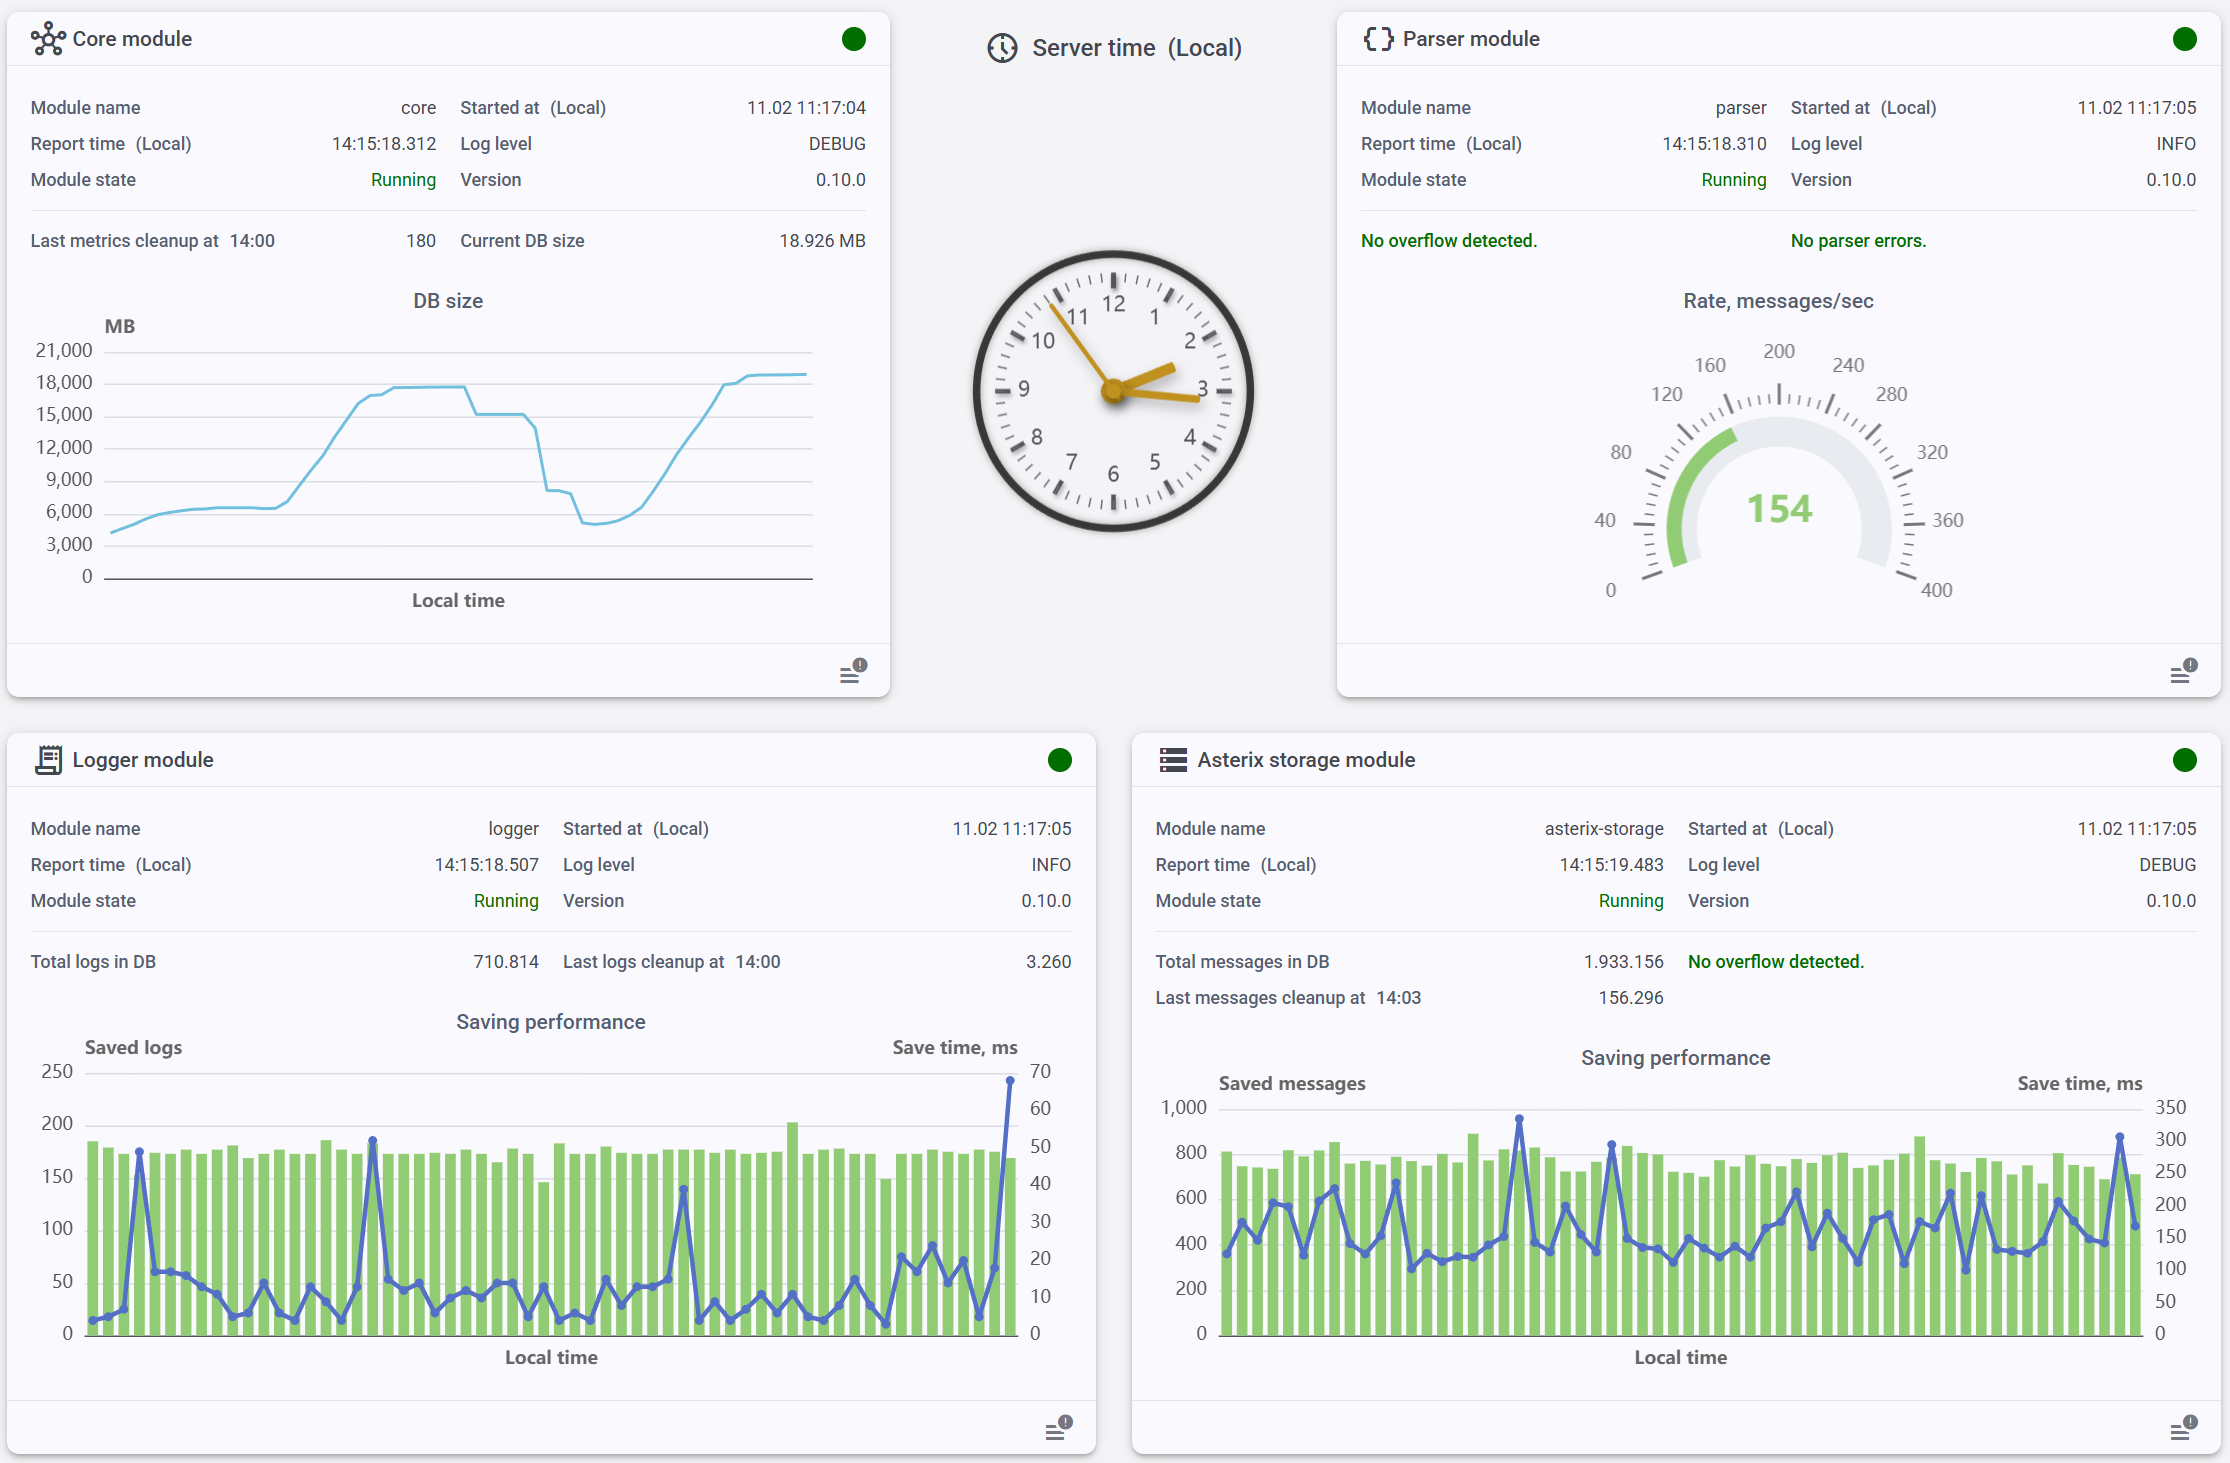Click the analog clock face
The width and height of the screenshot is (2230, 1463).
[x=1113, y=391]
